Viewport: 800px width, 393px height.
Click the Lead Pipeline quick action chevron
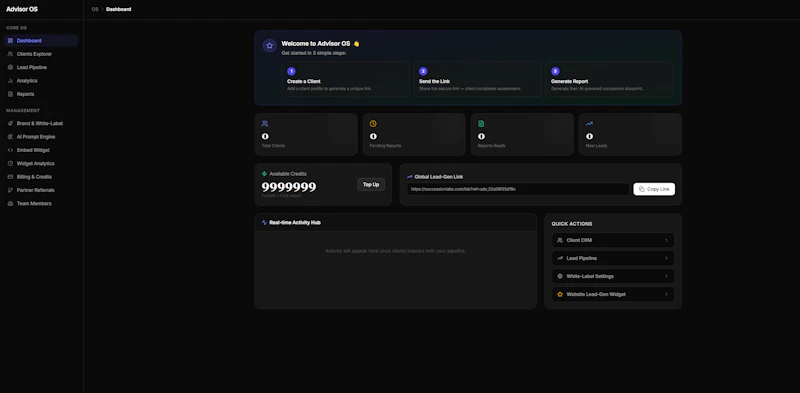(x=666, y=258)
